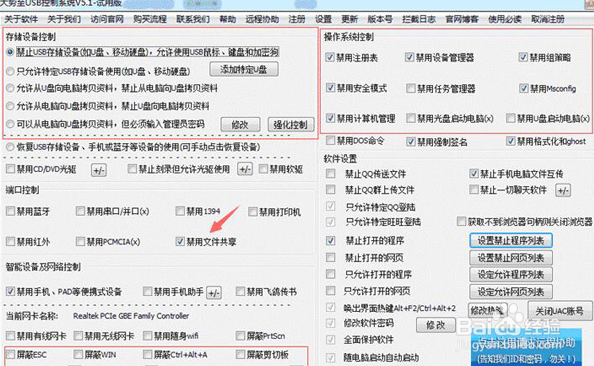This screenshot has width=594, height=366.
Task: Toggle 禁止刻录但允许光驱使用 checkbox
Action: point(132,169)
